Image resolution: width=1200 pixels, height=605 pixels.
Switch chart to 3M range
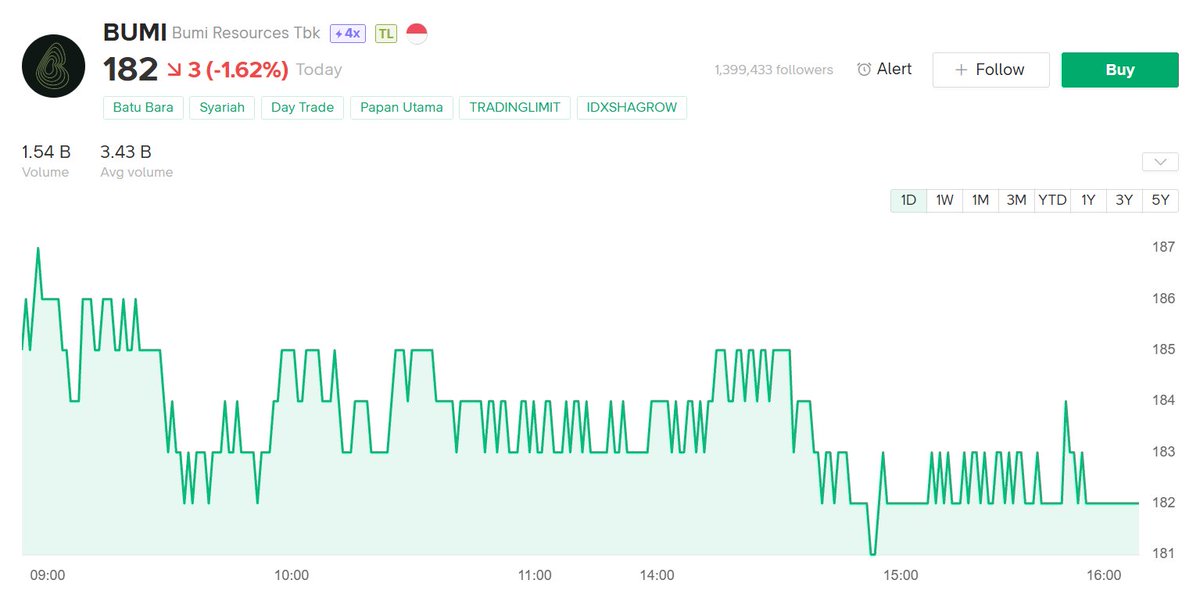(x=1016, y=200)
